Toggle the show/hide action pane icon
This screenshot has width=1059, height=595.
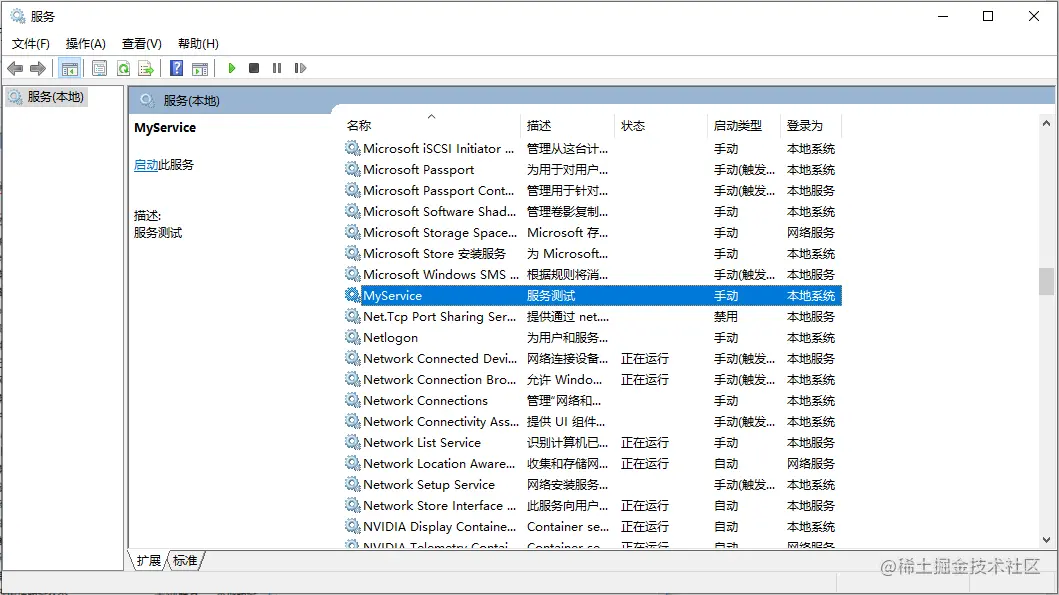point(200,68)
